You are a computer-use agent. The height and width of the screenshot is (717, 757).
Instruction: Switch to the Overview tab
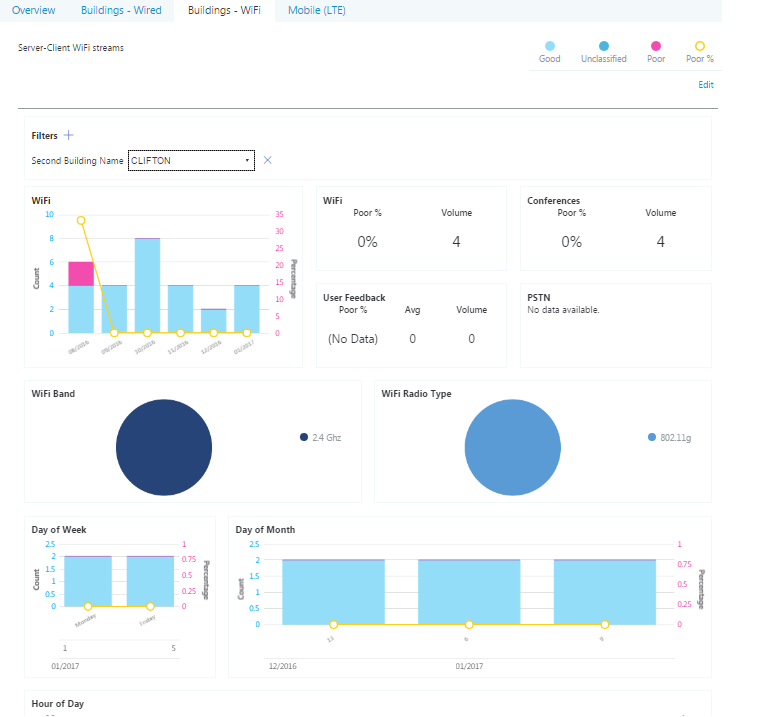pos(33,9)
